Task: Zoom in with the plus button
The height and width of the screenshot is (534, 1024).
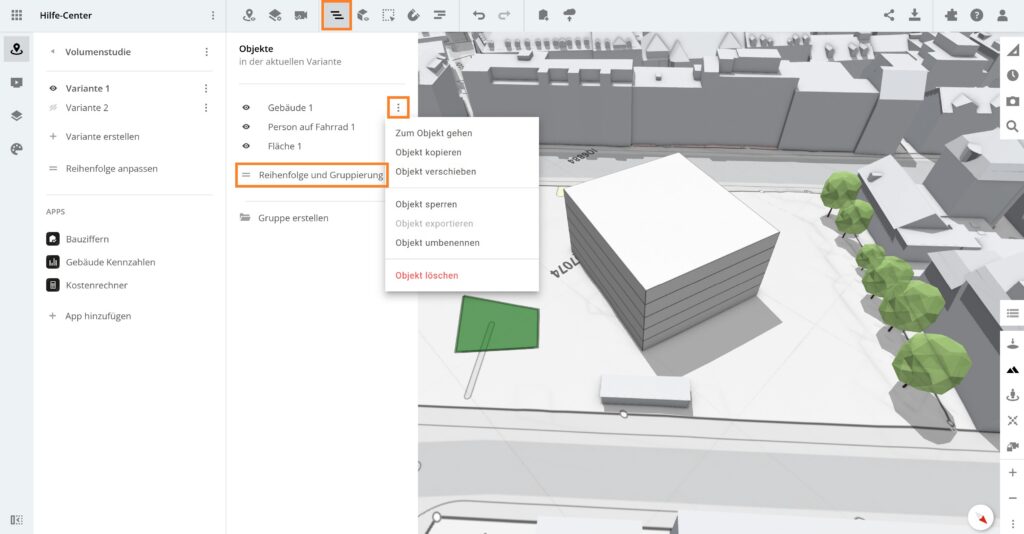Action: tap(1012, 473)
